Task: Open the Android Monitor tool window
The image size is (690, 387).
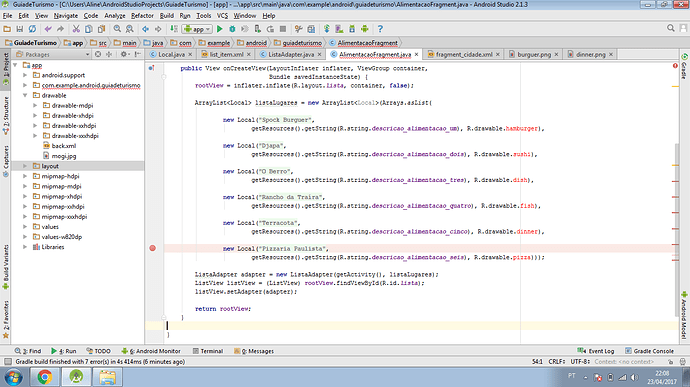Action: coord(151,351)
